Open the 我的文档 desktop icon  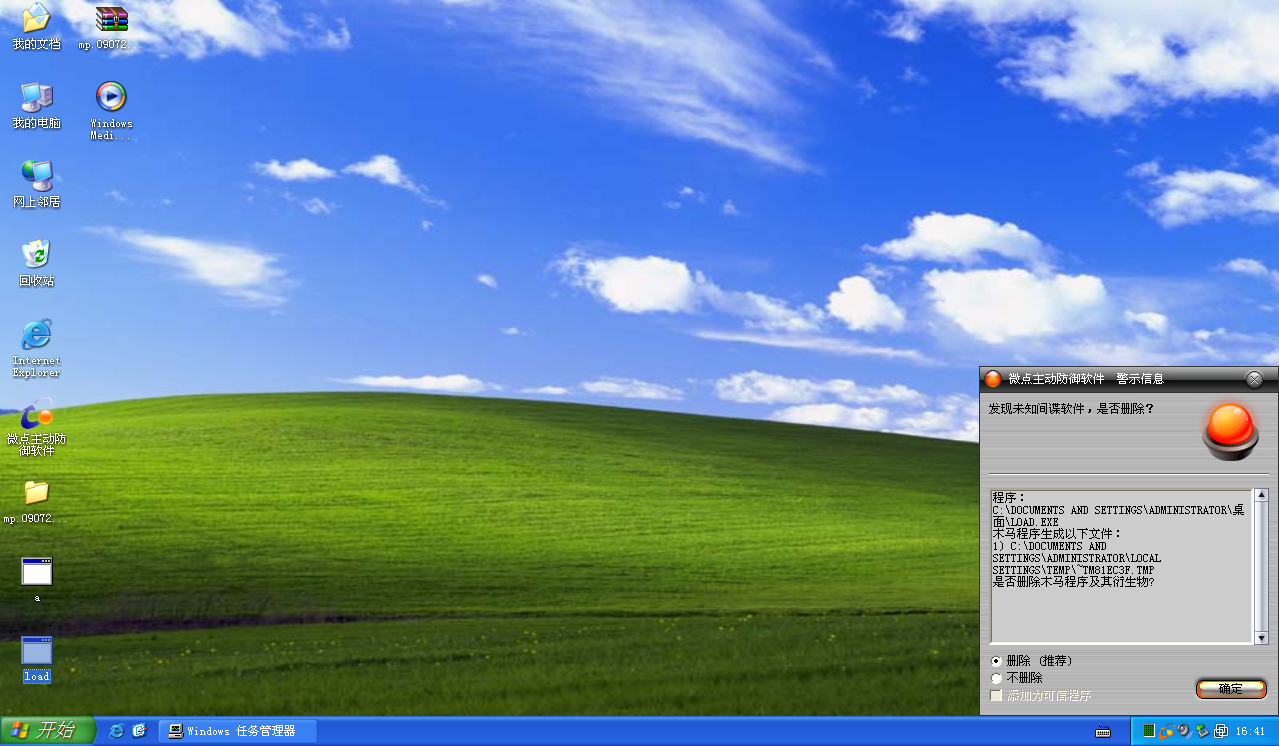point(36,26)
